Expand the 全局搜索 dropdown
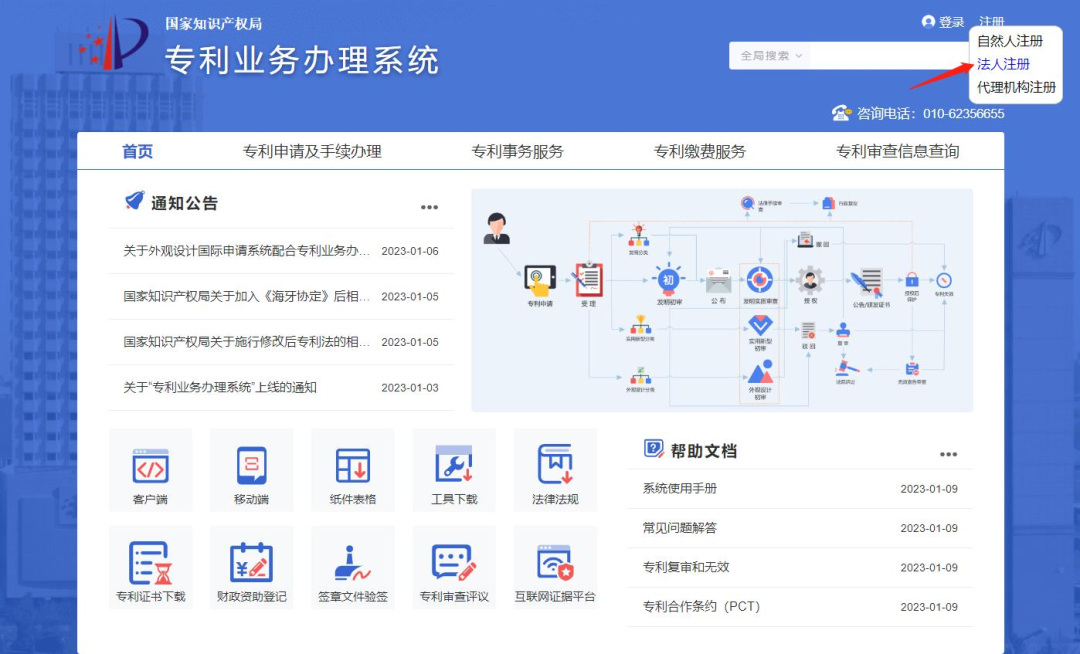 pyautogui.click(x=771, y=56)
